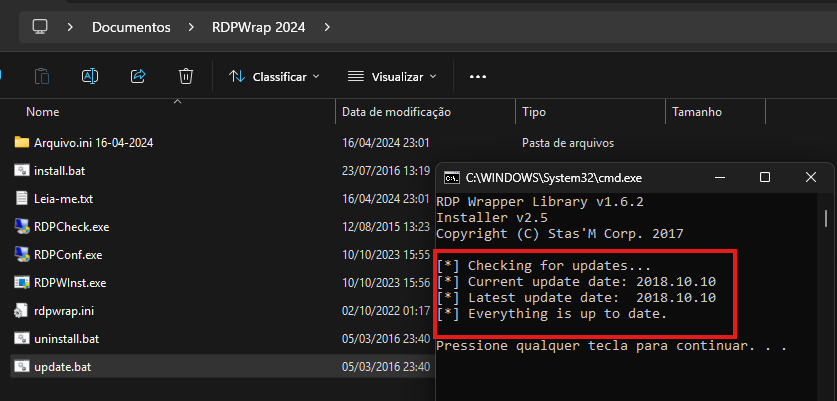Open the Classificar sort dropdown

274,76
